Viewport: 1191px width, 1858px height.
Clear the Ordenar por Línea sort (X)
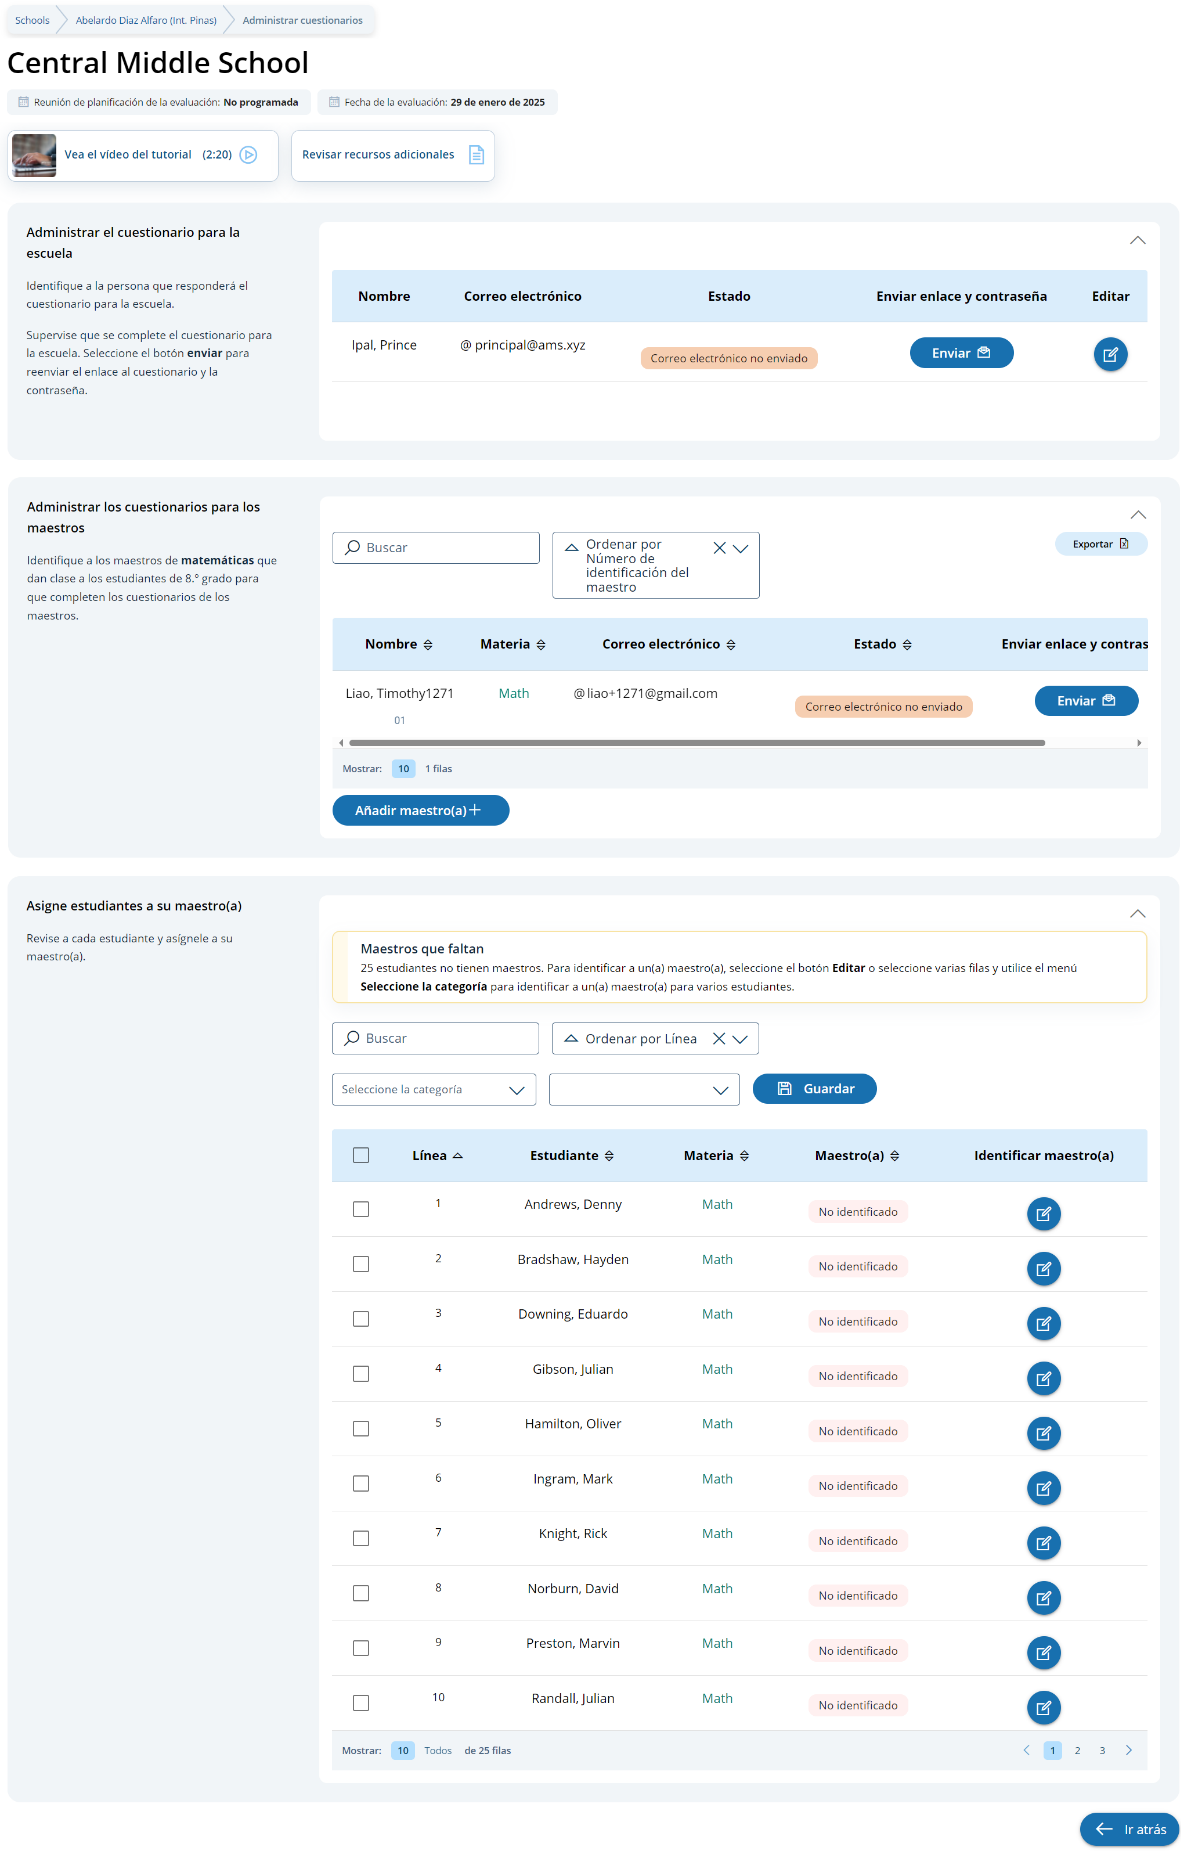click(719, 1039)
